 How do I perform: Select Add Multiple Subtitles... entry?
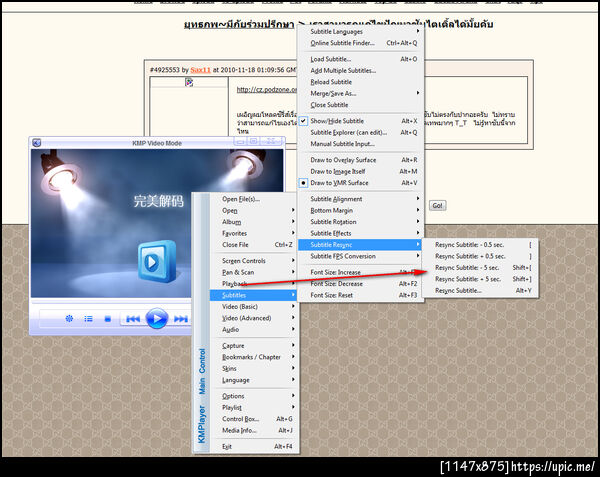tap(360, 70)
